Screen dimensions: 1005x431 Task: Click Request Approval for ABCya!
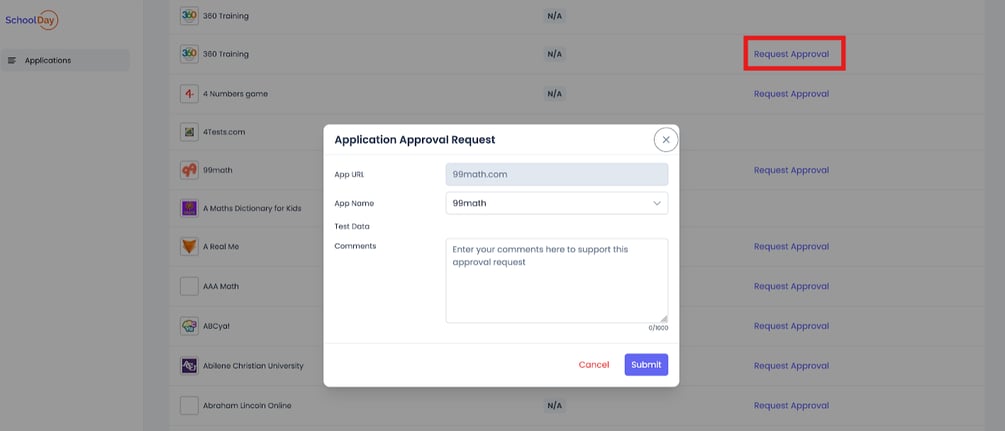(x=792, y=326)
